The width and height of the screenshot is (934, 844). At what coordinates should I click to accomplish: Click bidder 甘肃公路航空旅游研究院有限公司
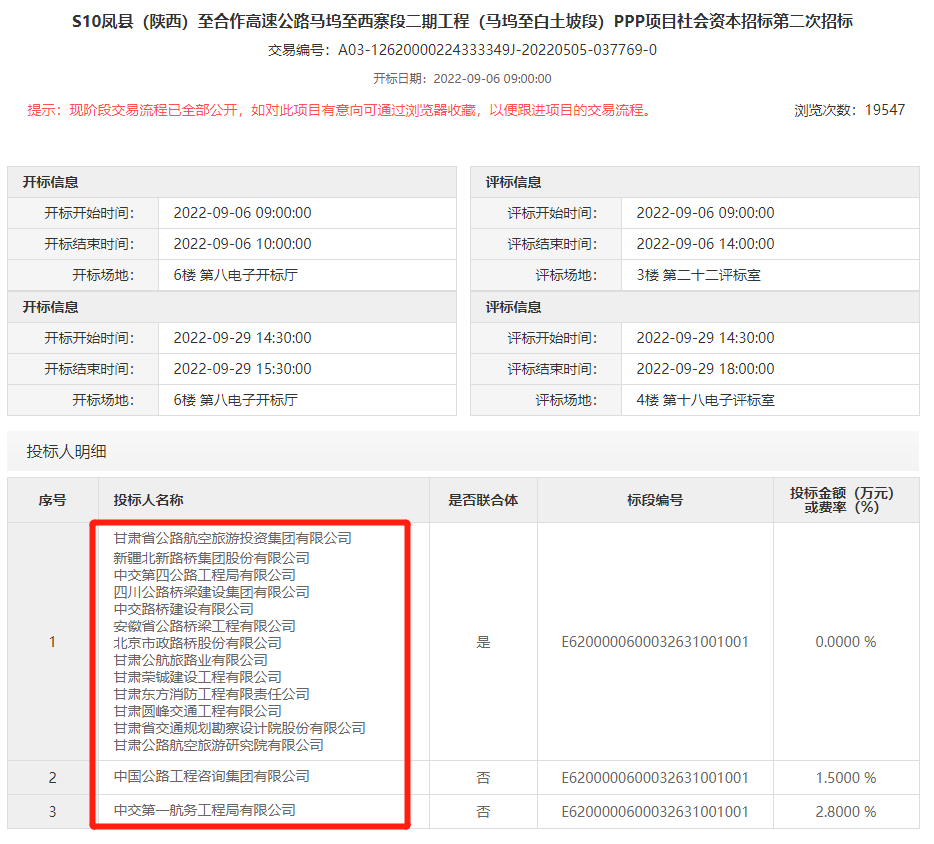(x=219, y=745)
